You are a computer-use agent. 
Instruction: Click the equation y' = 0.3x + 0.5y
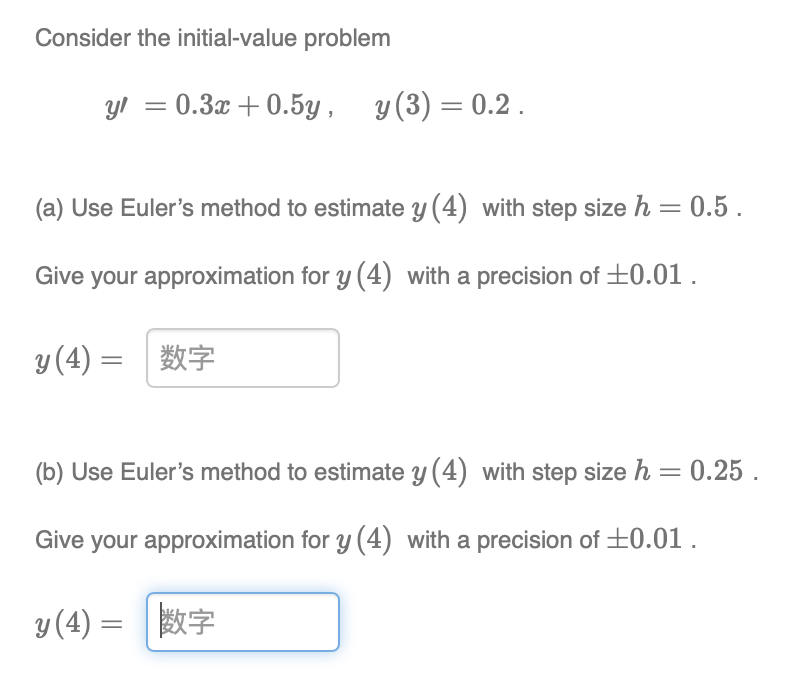click(x=216, y=104)
